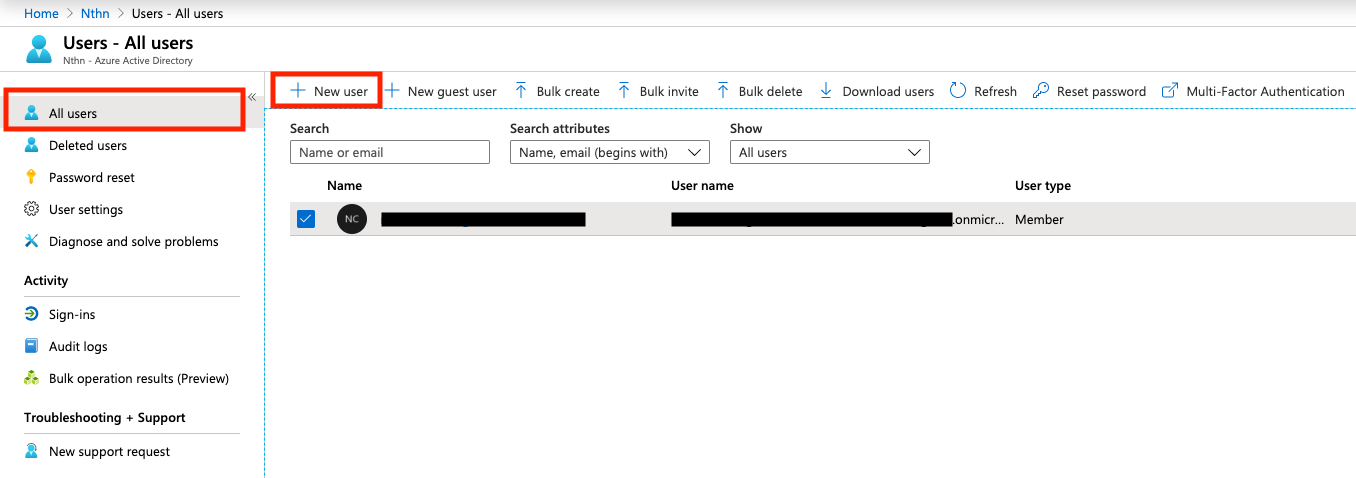1356x478 pixels.
Task: Click the Bulk delete icon
Action: coord(723,91)
